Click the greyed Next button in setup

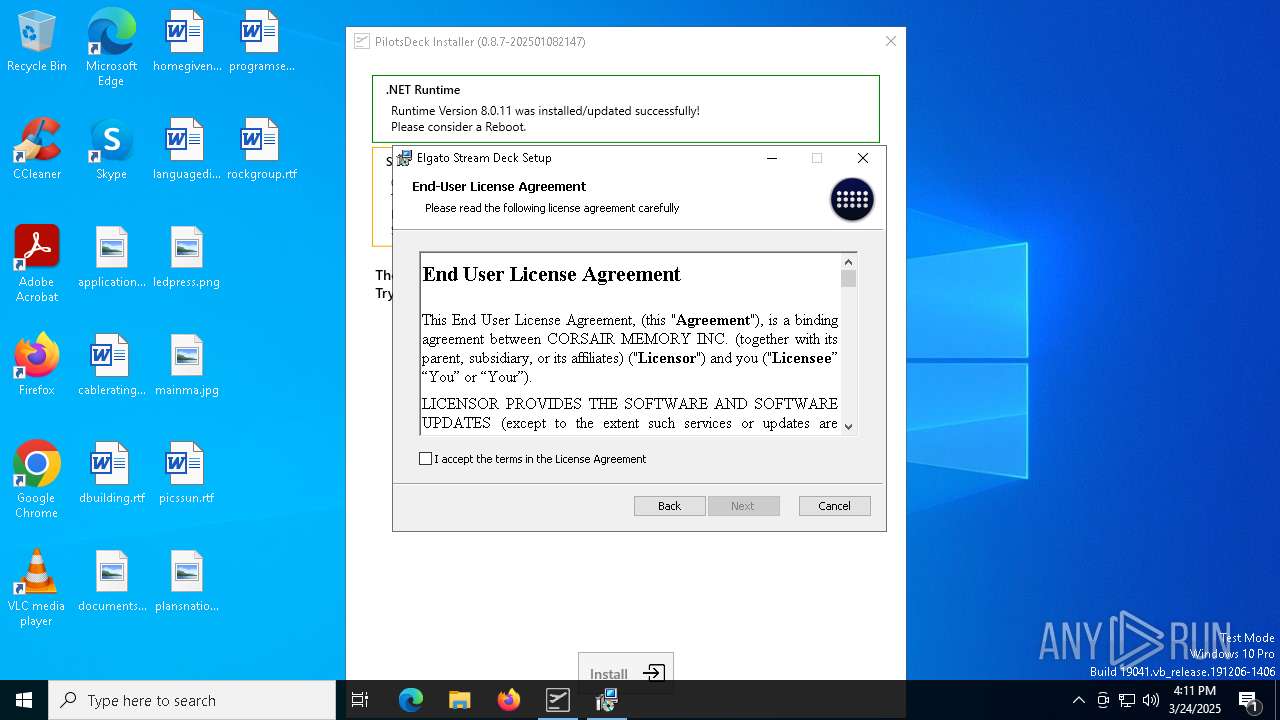tap(743, 506)
